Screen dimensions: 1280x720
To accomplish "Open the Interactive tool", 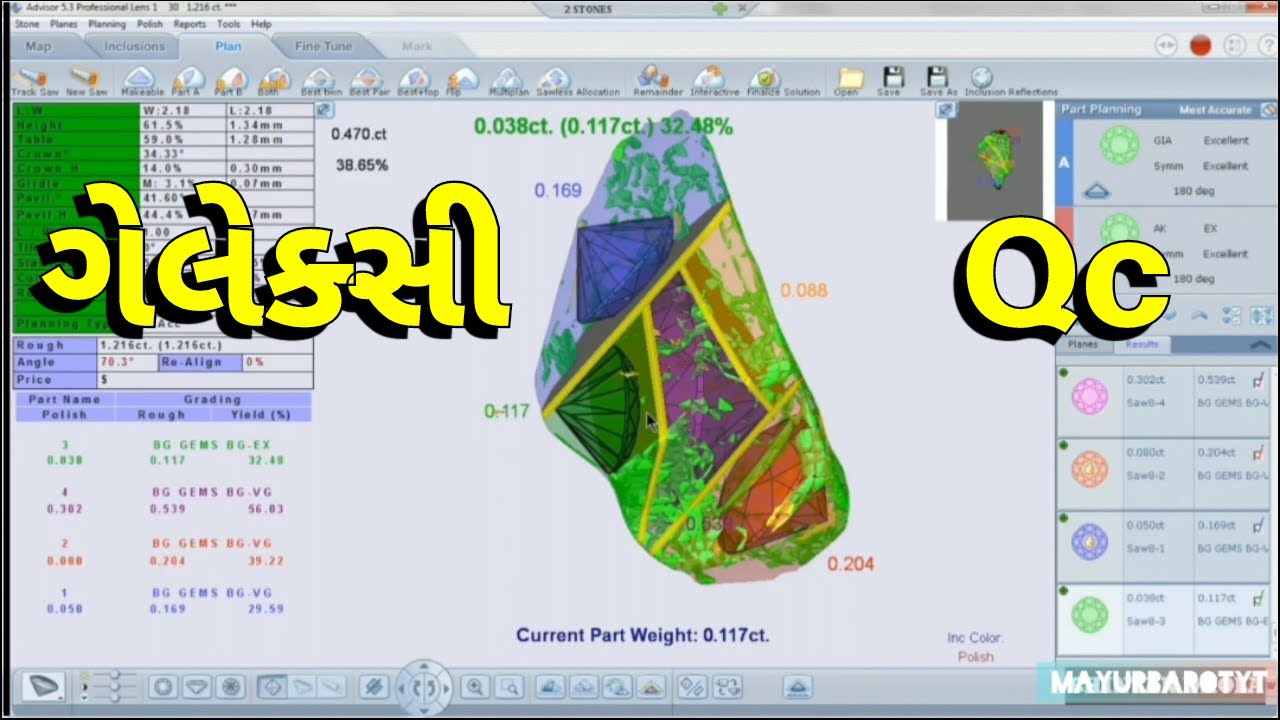I will (714, 82).
